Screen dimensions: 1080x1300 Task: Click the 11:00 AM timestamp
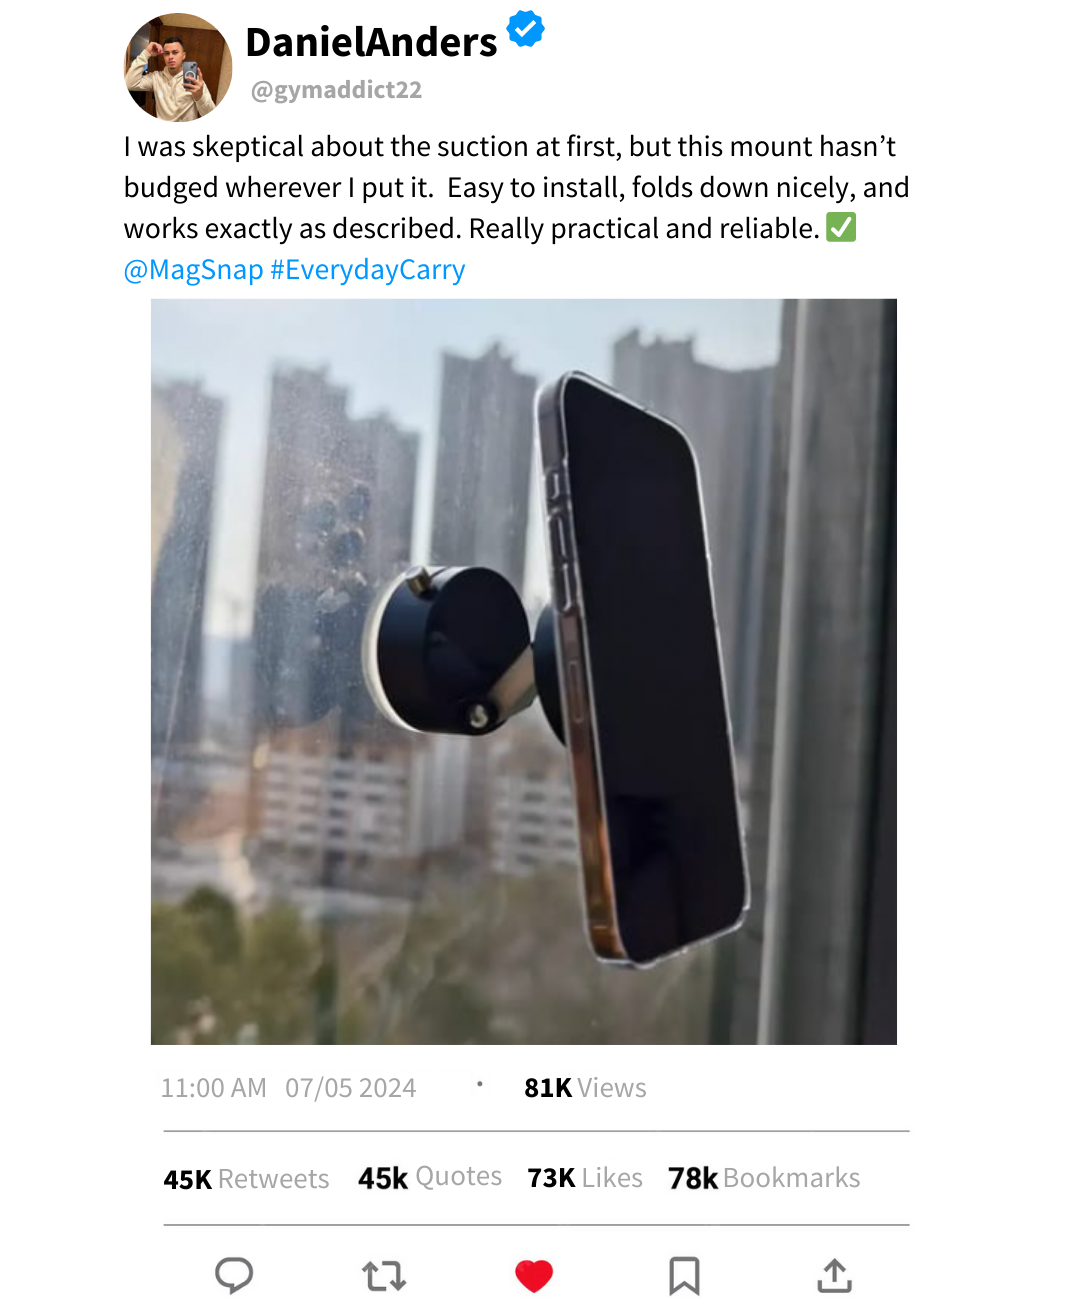[x=214, y=1088]
